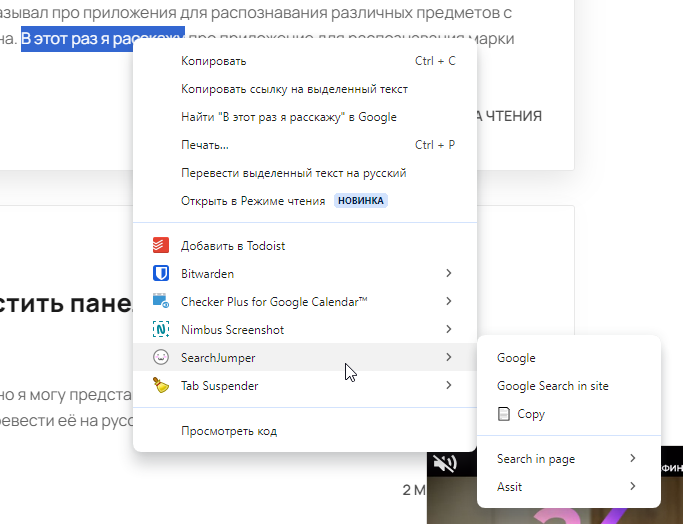Screen dimensions: 683x524
Task: Click the Copy document icon in the submenu
Action: (504, 414)
